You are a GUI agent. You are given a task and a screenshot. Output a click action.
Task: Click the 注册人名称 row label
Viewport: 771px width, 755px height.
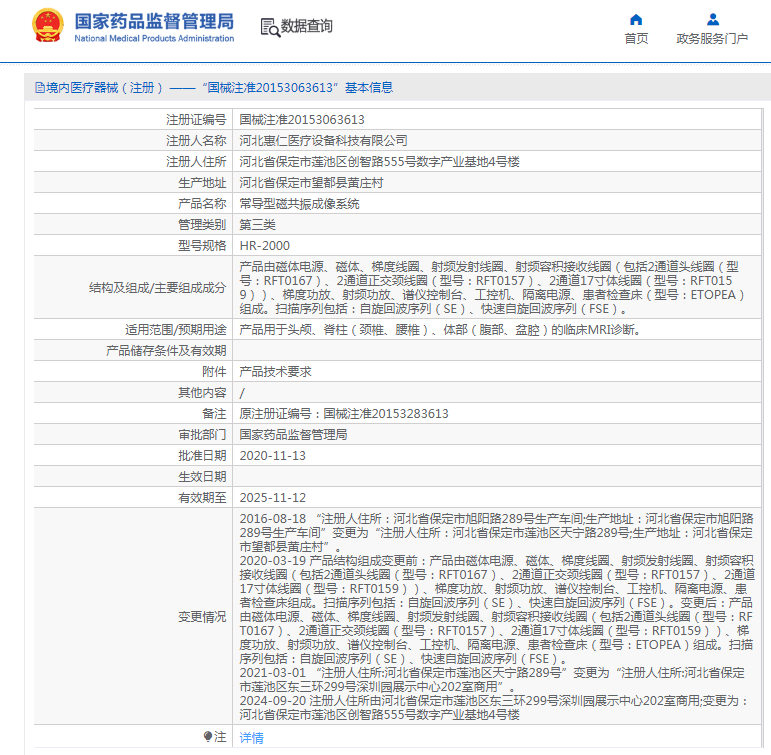pos(196,141)
